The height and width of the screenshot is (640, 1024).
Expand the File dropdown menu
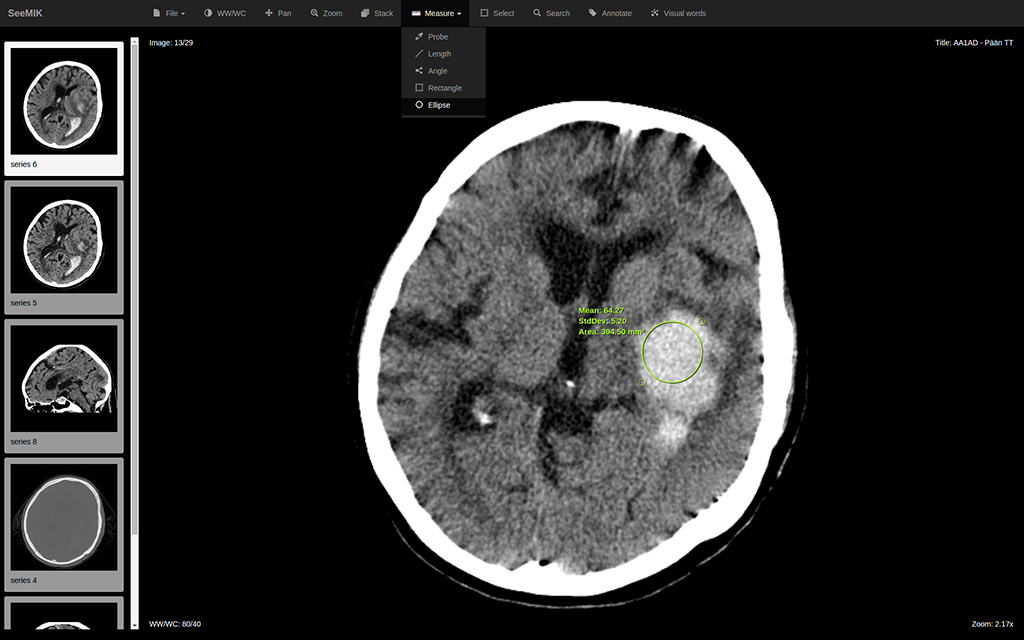click(x=168, y=13)
